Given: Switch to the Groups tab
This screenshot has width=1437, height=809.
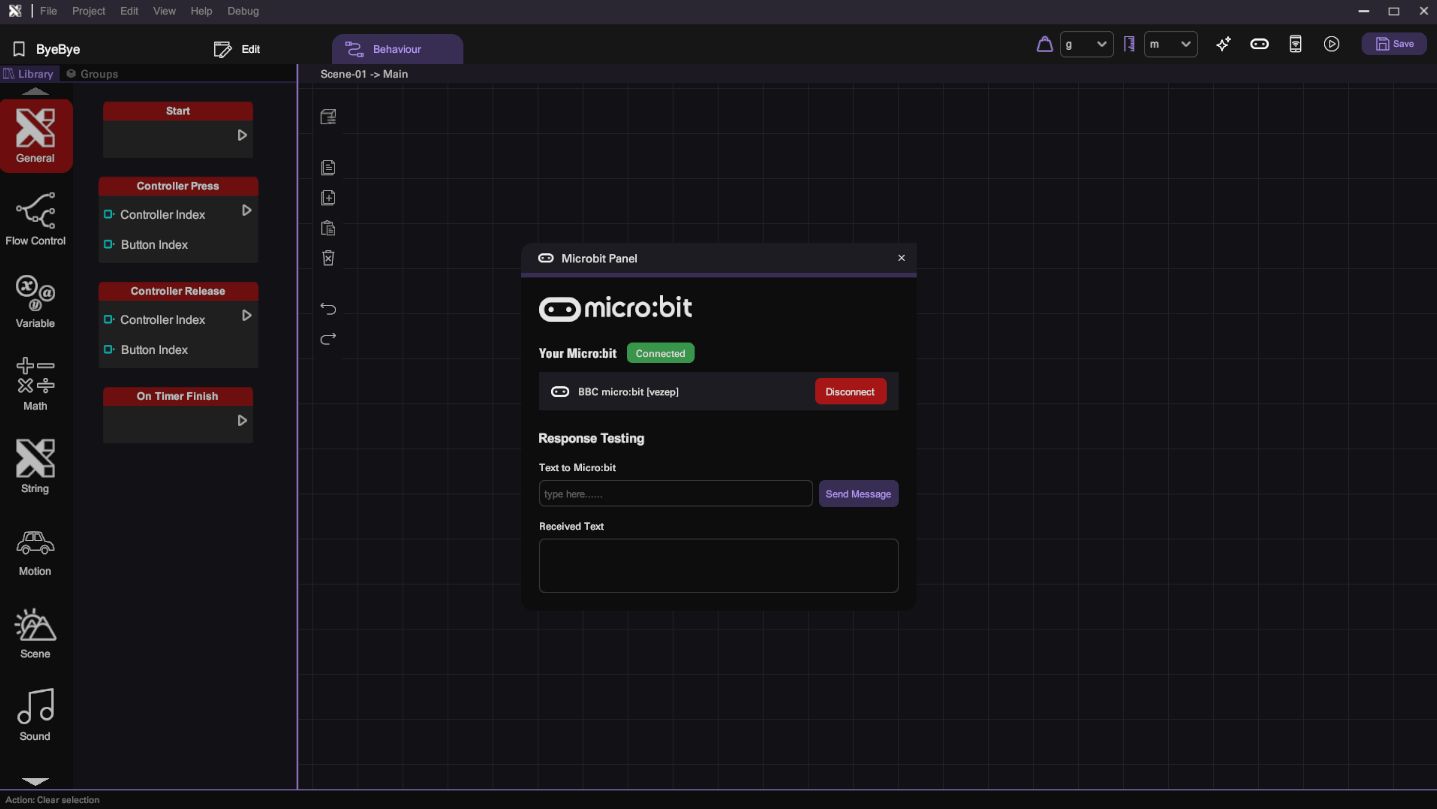Looking at the screenshot, I should (92, 74).
